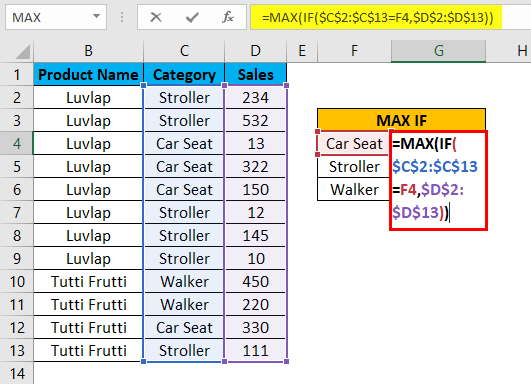Select row 7 header
The image size is (531, 384).
pyautogui.click(x=17, y=213)
